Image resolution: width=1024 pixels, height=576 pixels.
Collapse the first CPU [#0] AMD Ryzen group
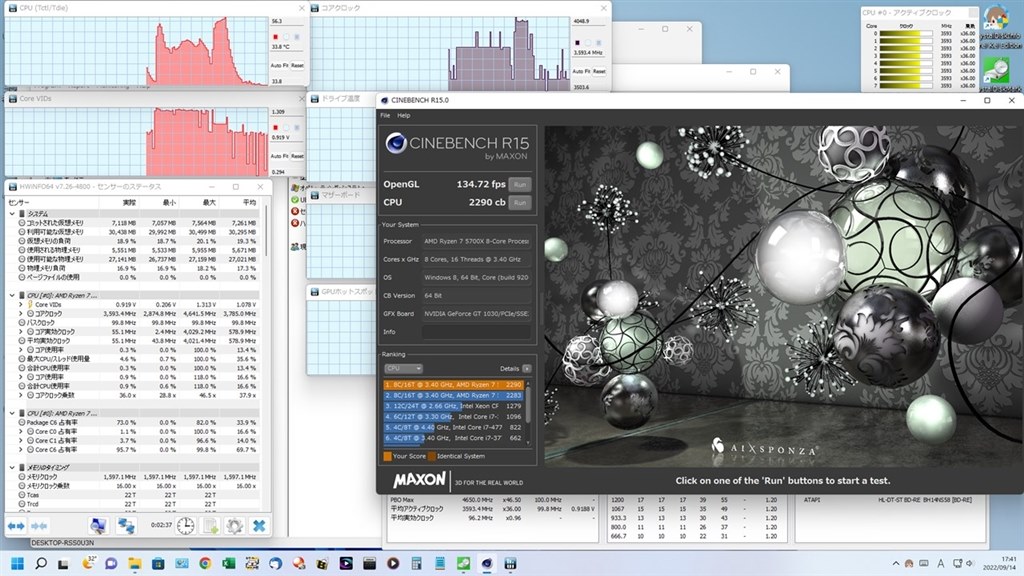[x=12, y=295]
